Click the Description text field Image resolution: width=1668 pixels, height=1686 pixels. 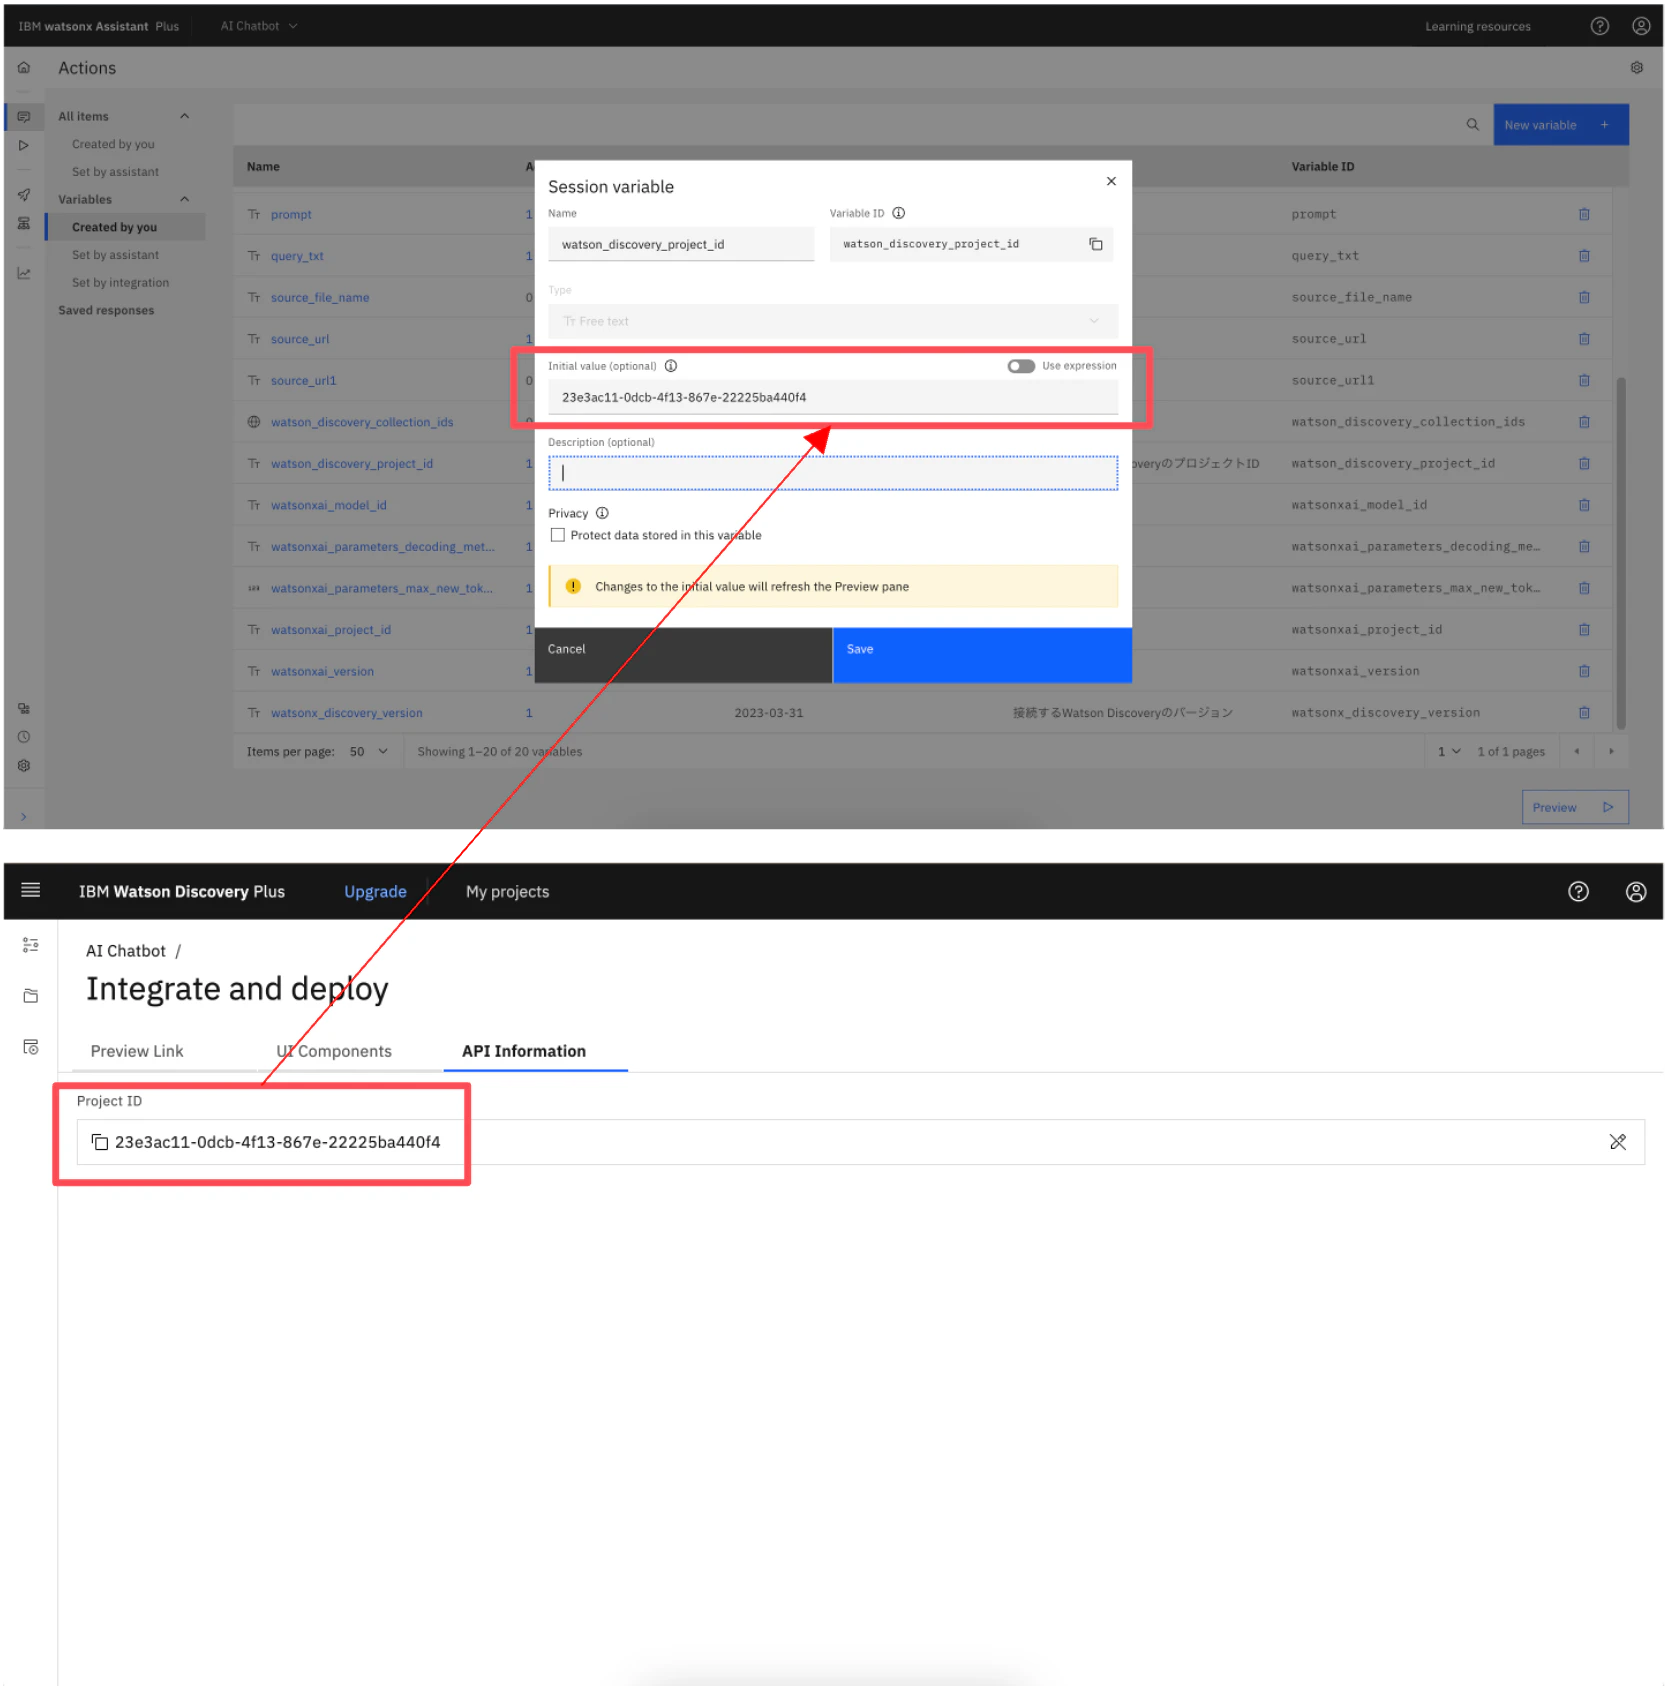[x=832, y=473]
